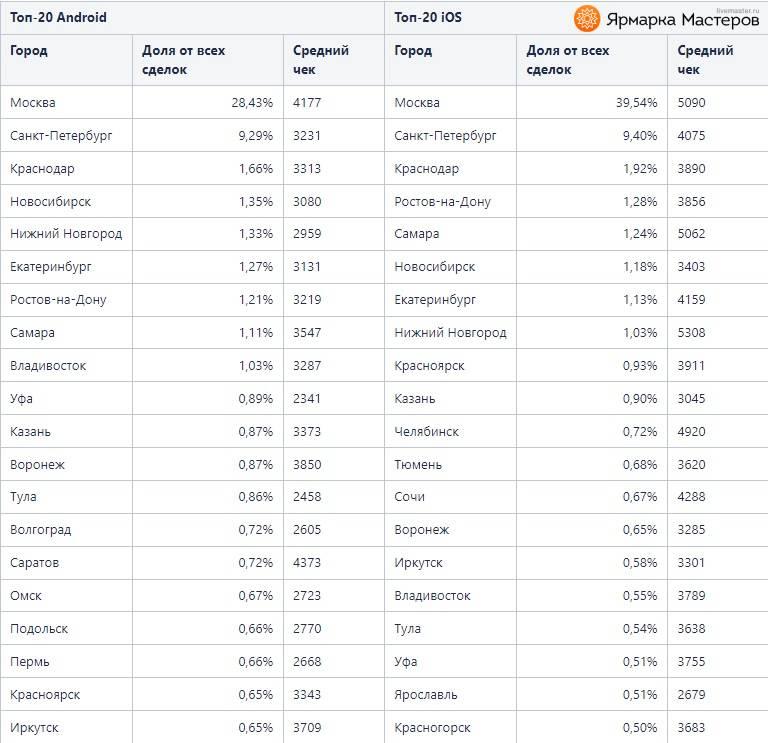The width and height of the screenshot is (768, 743).
Task: Select average check value 4373 for Саратов
Action: (307, 563)
